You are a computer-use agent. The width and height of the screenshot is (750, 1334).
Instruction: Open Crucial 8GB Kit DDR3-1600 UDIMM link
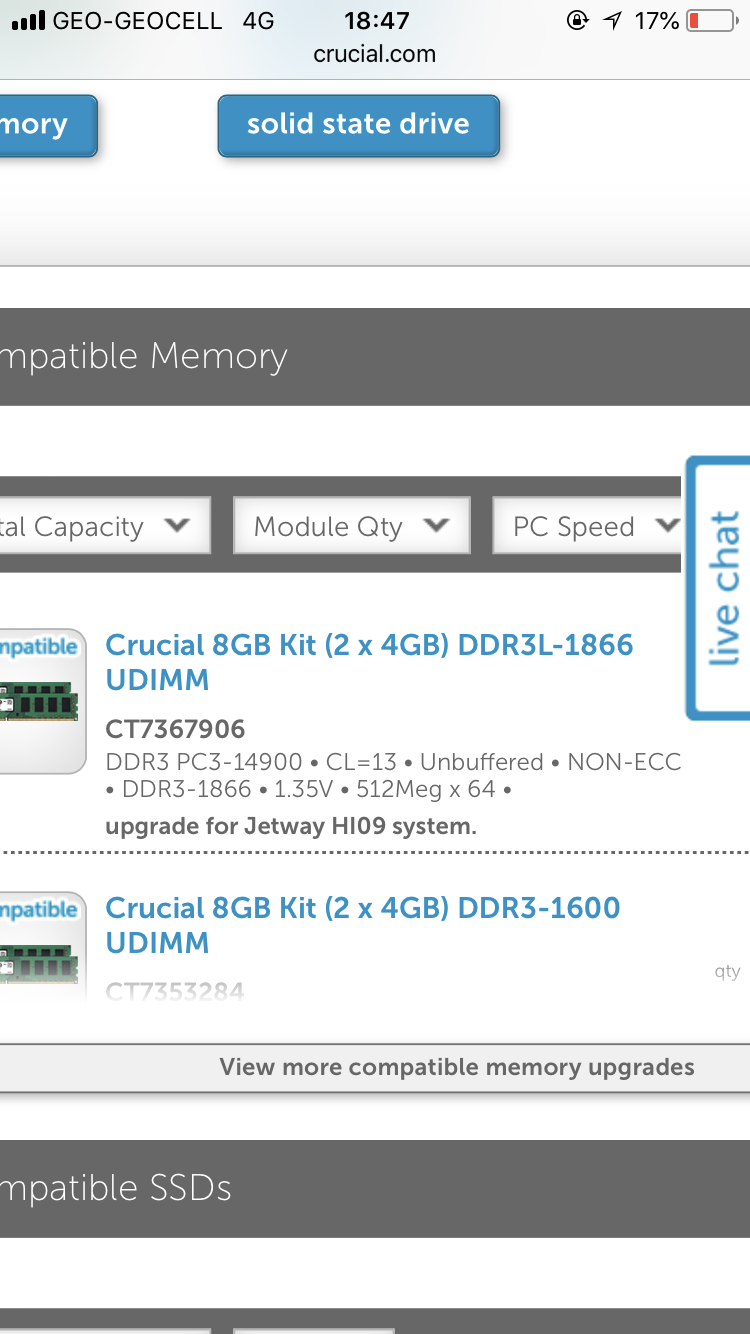[x=363, y=925]
